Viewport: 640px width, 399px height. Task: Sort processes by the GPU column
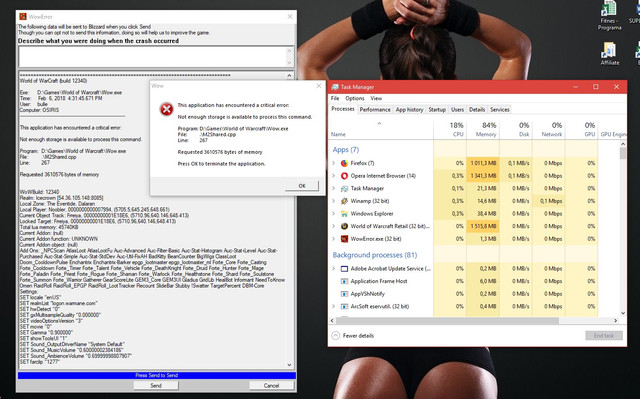pyautogui.click(x=582, y=129)
